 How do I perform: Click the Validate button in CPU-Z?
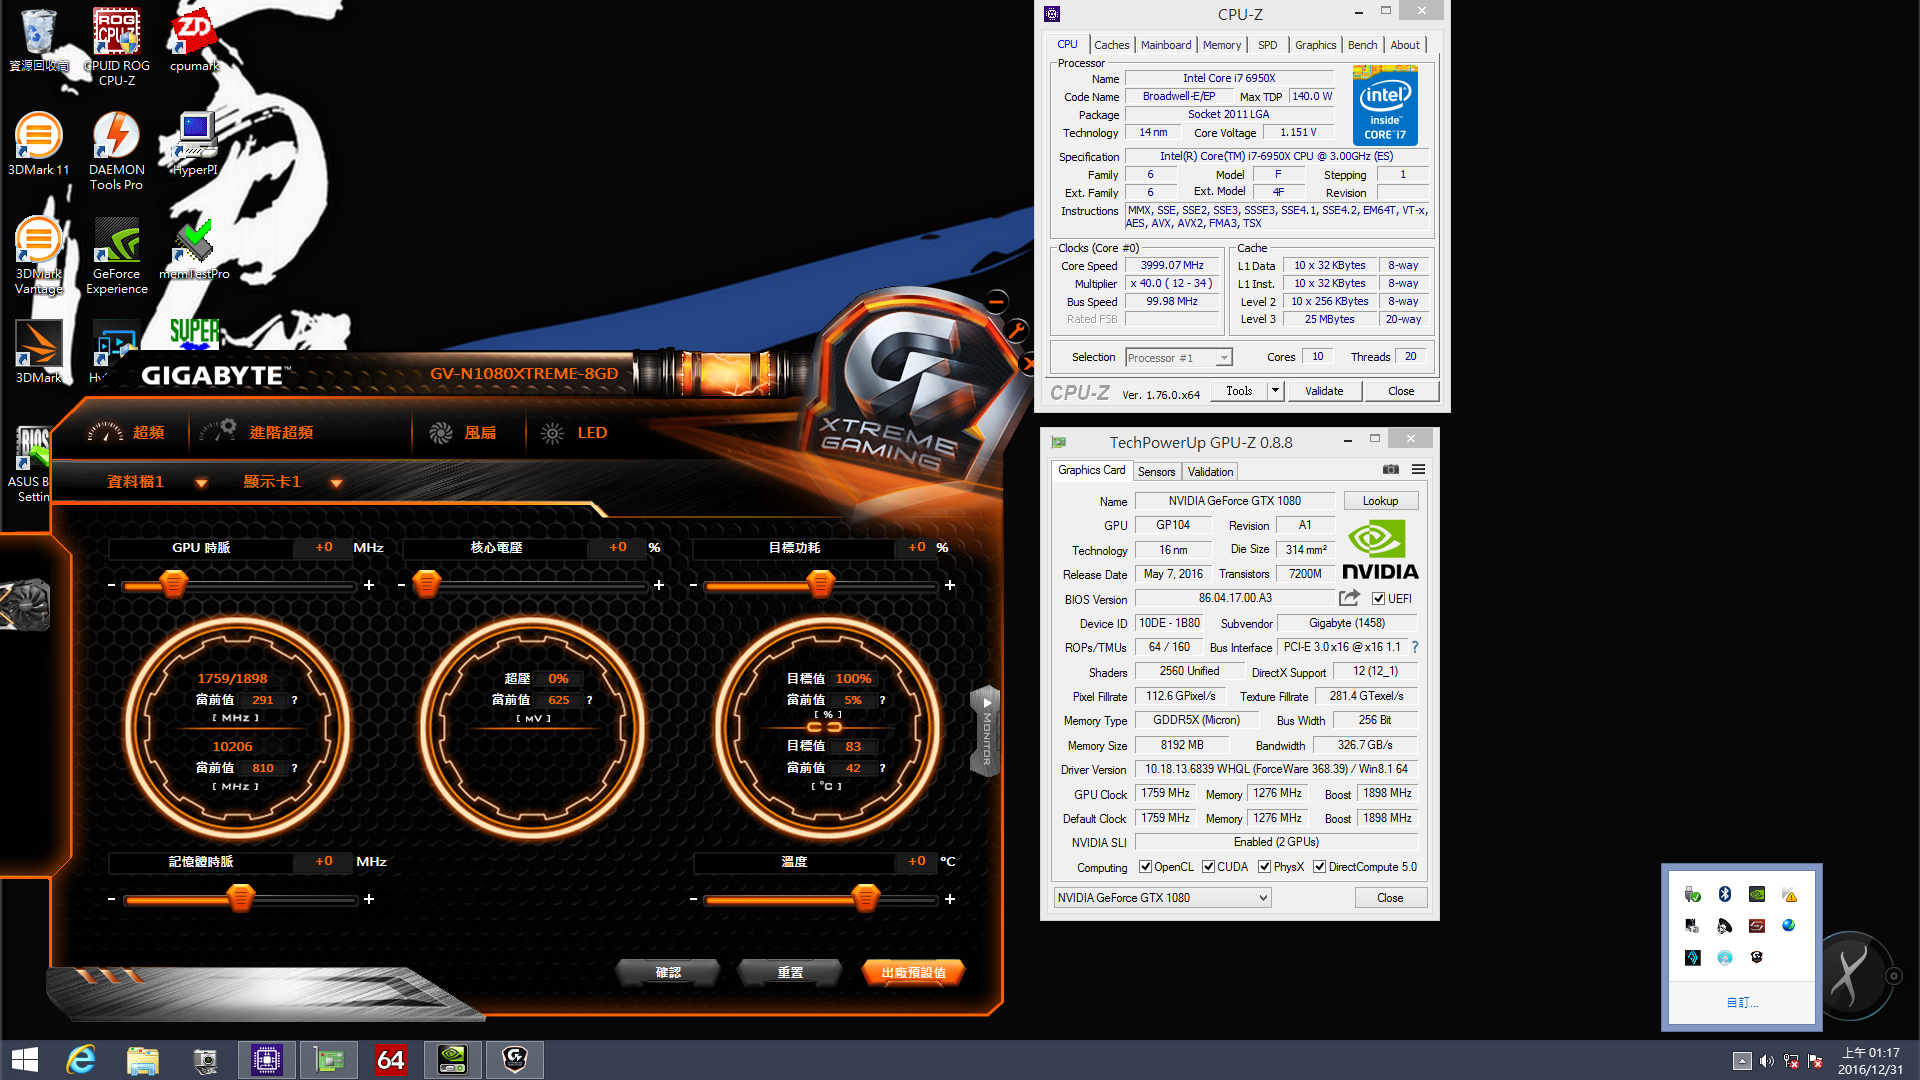1324,391
